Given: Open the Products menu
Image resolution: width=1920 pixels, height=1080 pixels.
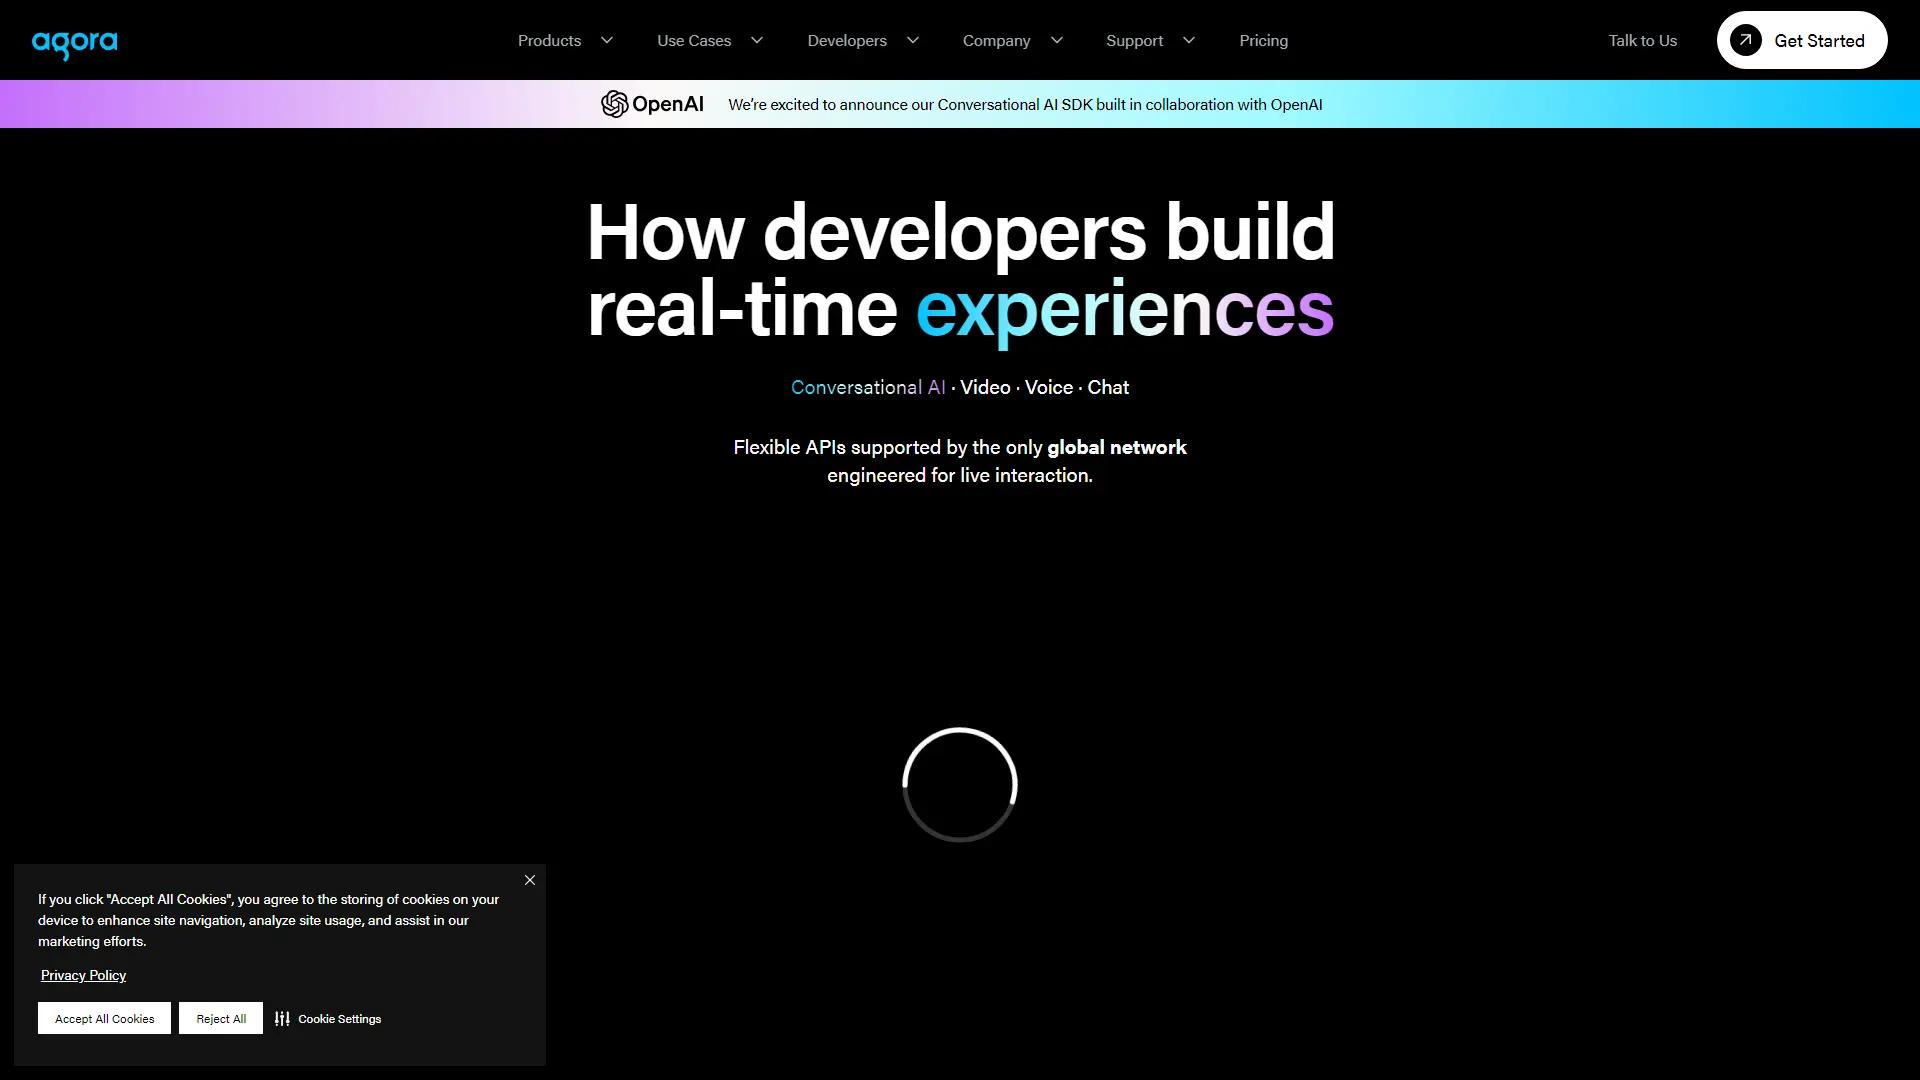Looking at the screenshot, I should click(x=549, y=41).
